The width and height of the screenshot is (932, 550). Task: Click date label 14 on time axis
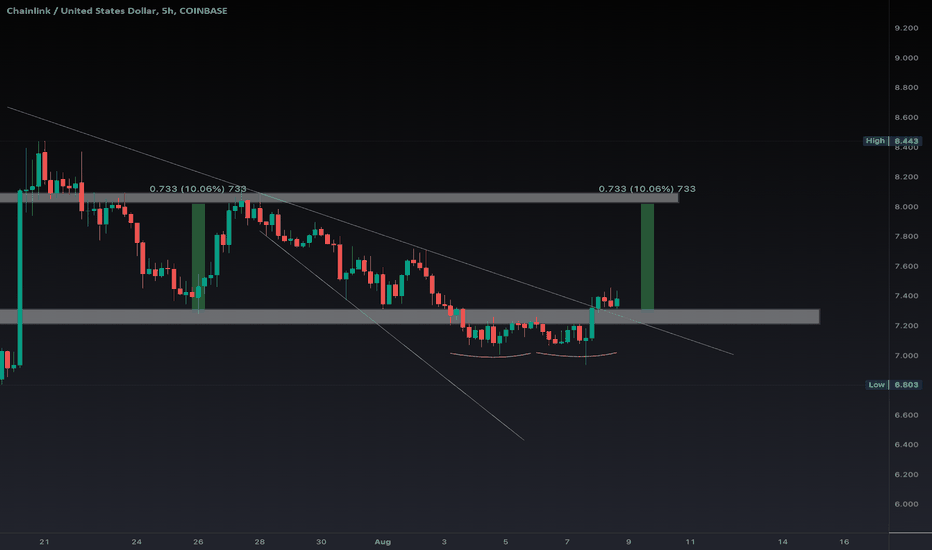(x=782, y=542)
